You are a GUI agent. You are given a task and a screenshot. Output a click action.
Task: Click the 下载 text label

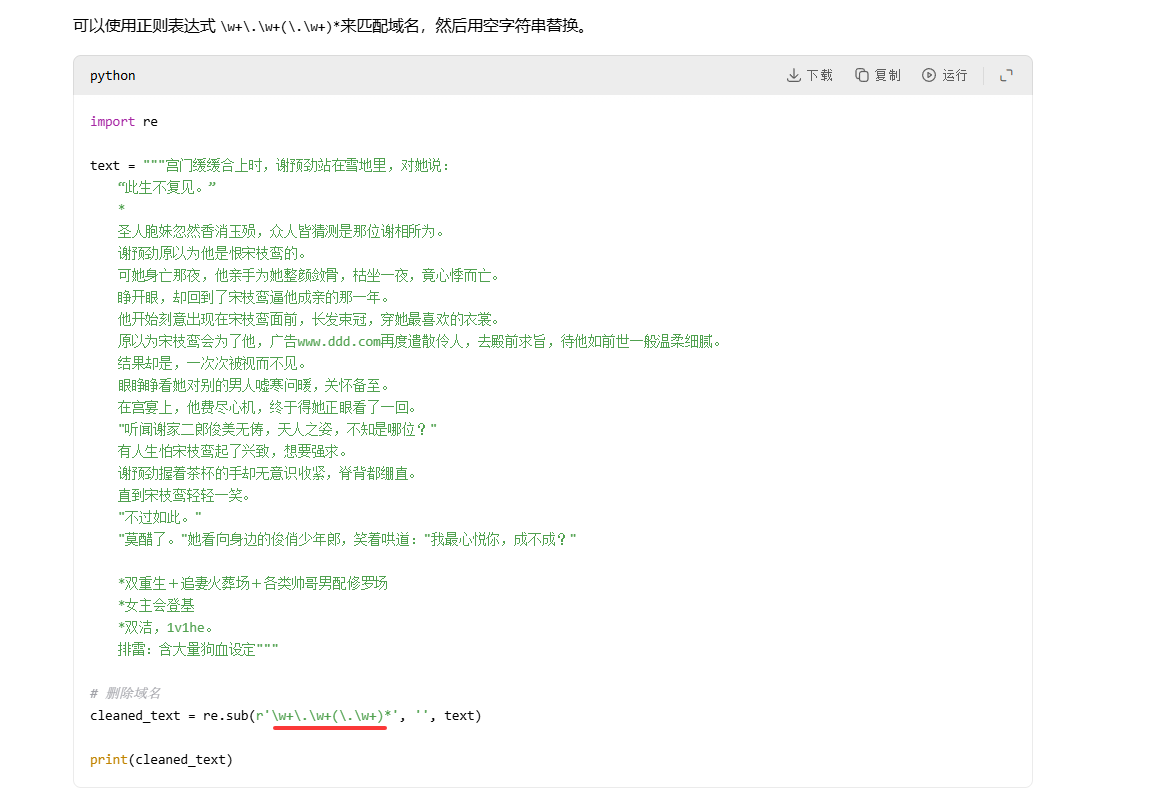pos(820,75)
